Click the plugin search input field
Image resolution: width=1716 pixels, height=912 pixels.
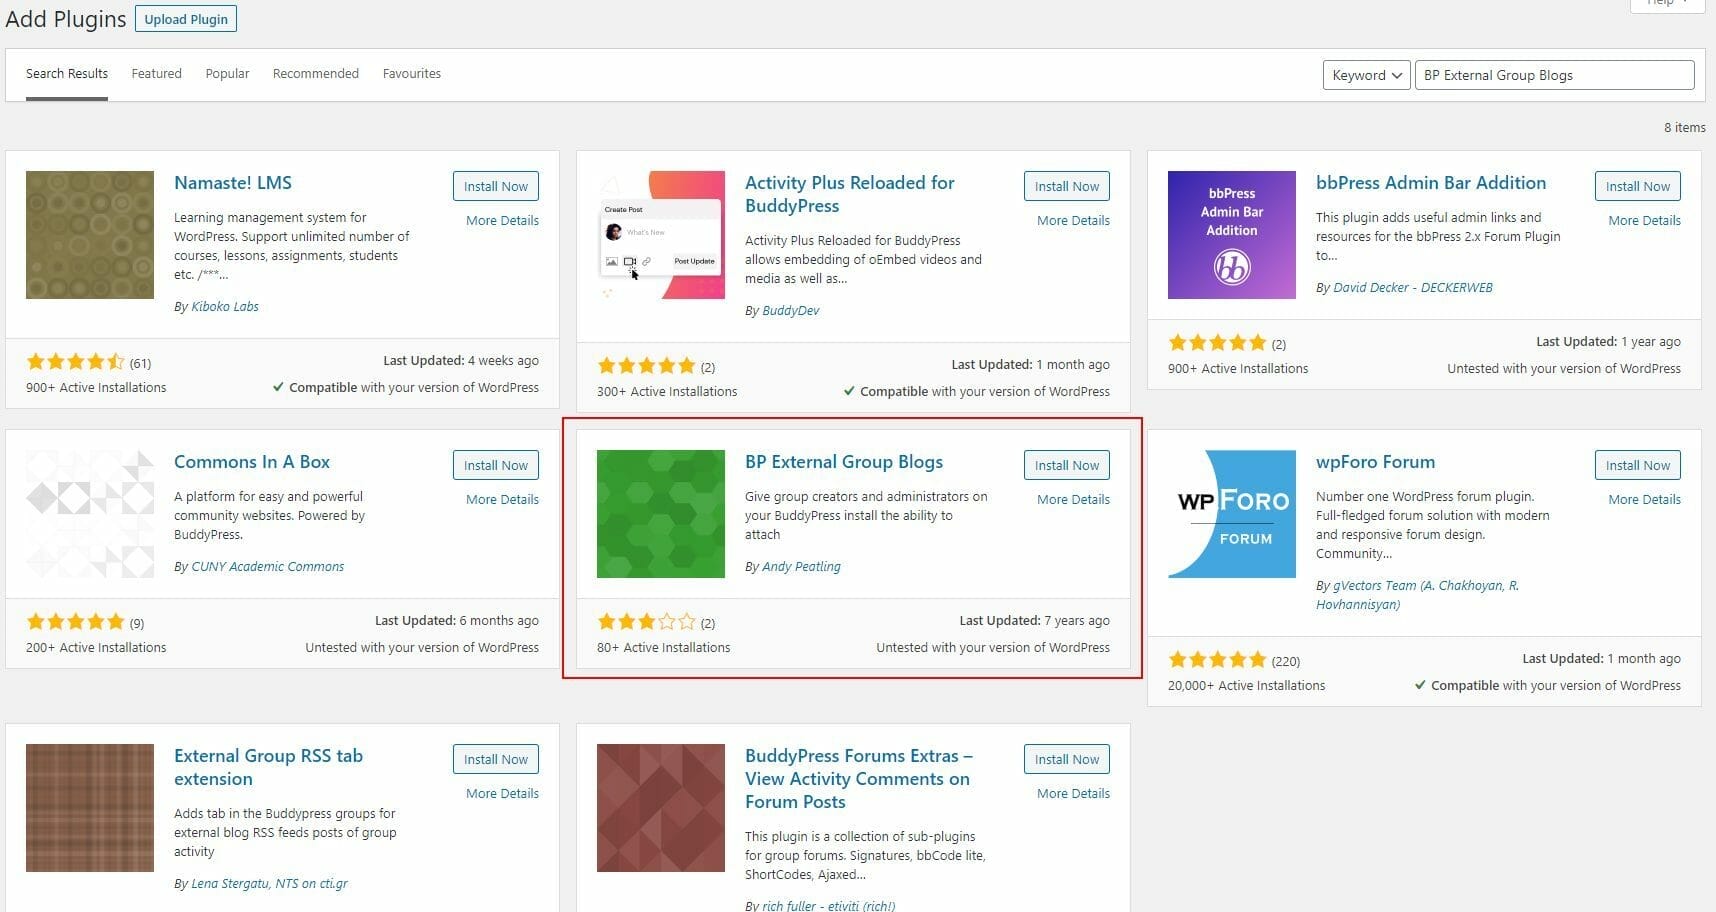coord(1554,75)
